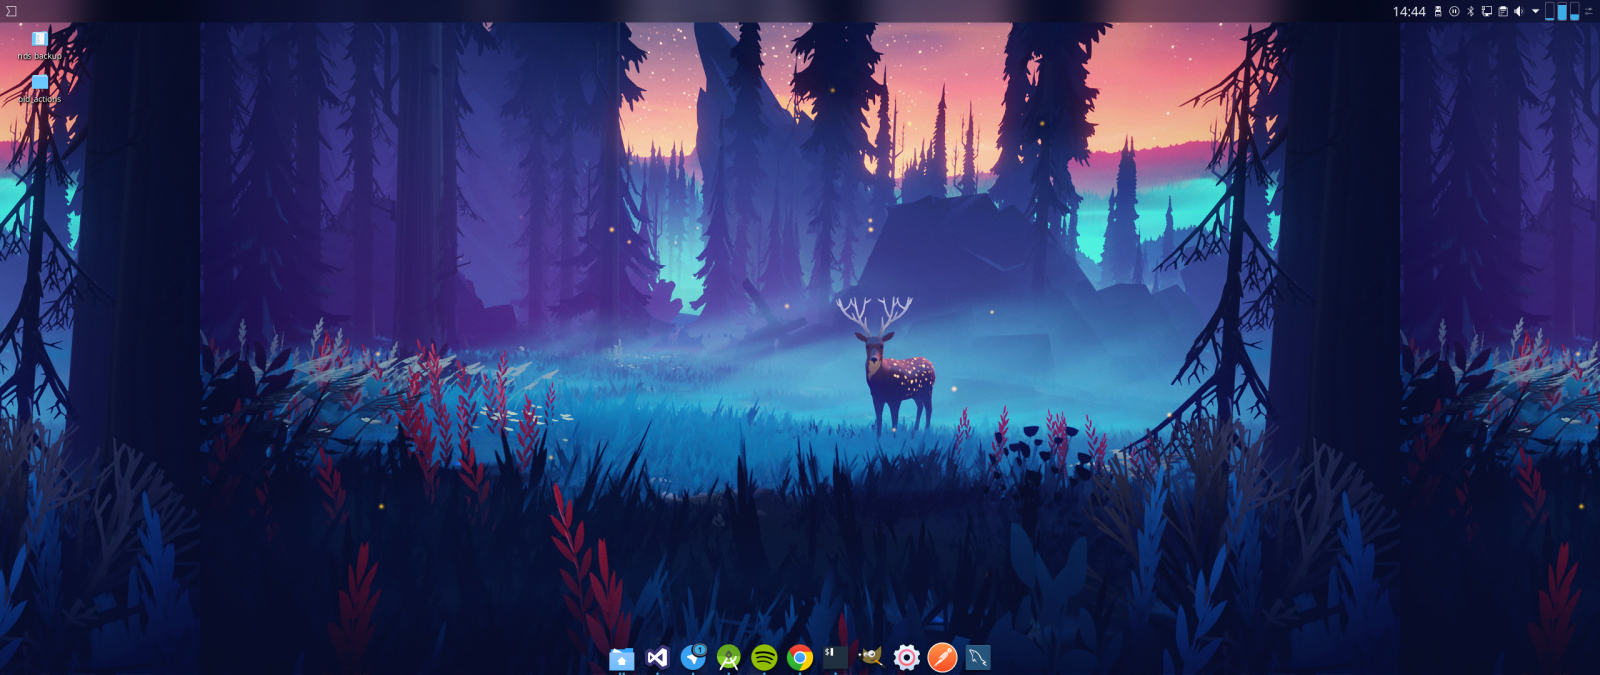Screen dimensions: 1600x675
Task: Open Telegram with the notification badge
Action: point(693,657)
